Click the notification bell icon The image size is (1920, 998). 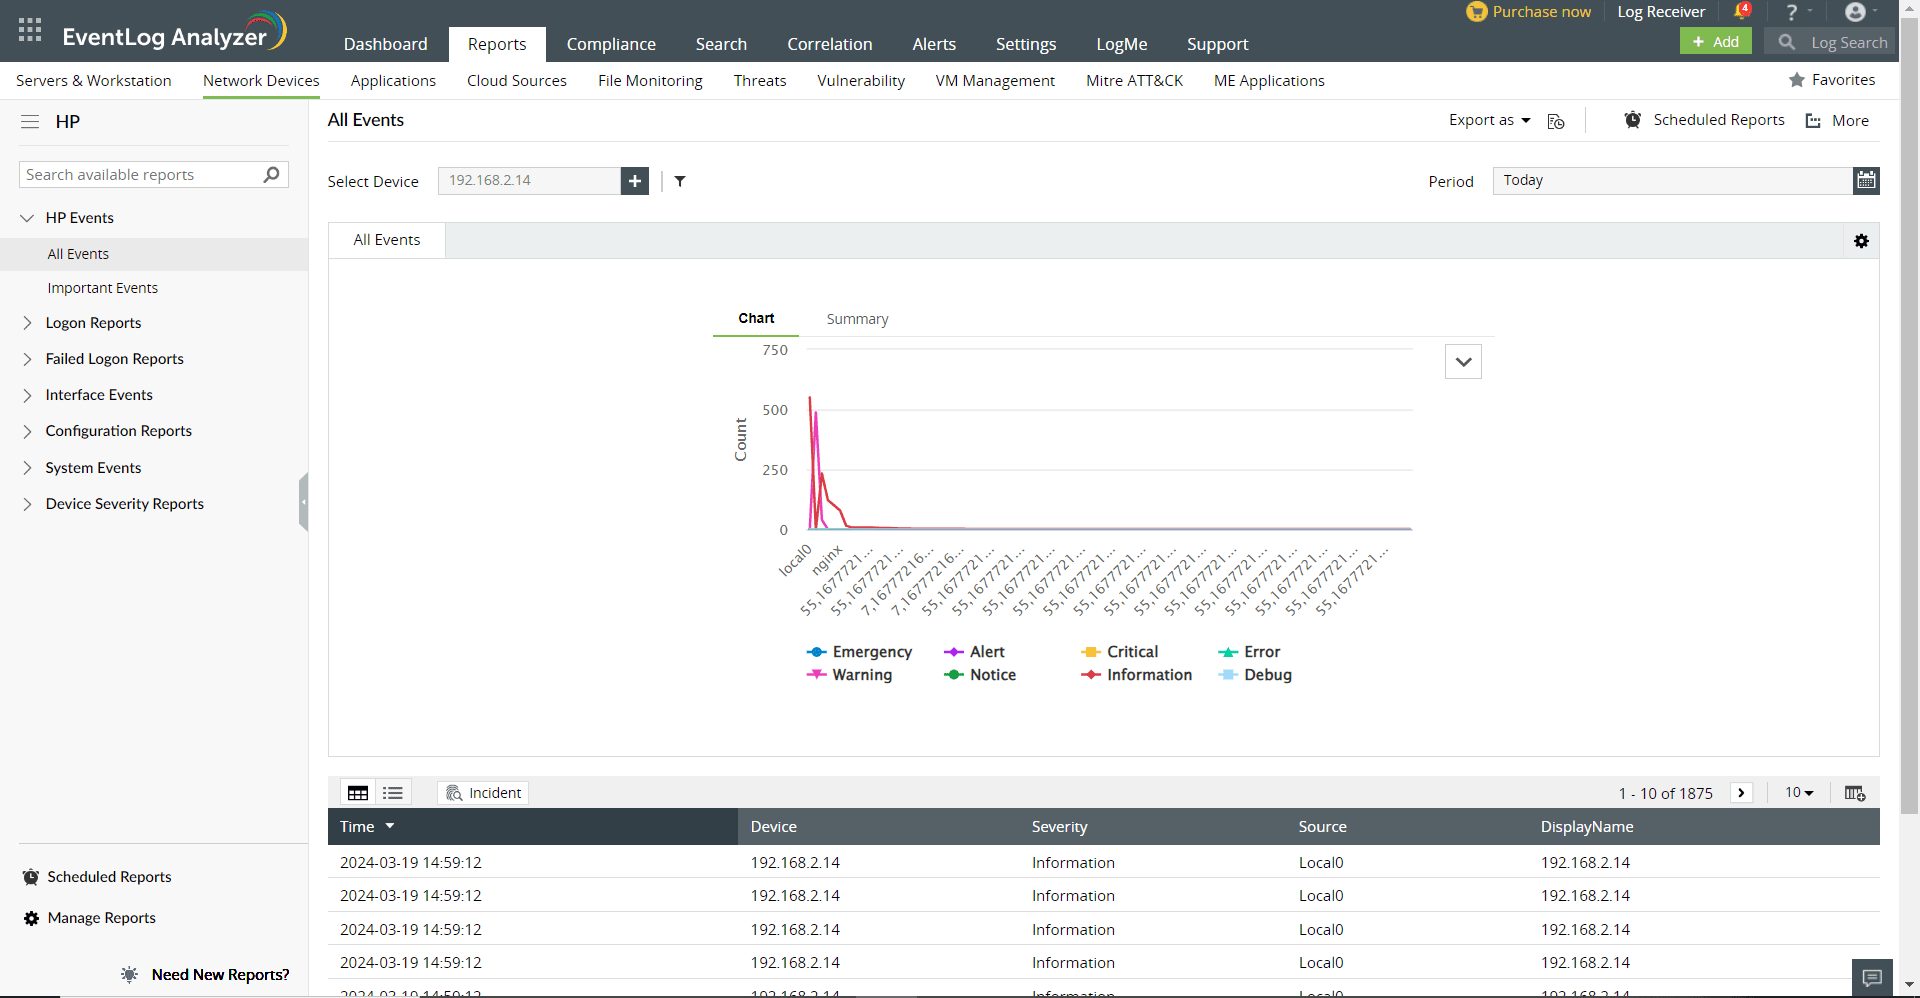coord(1742,12)
